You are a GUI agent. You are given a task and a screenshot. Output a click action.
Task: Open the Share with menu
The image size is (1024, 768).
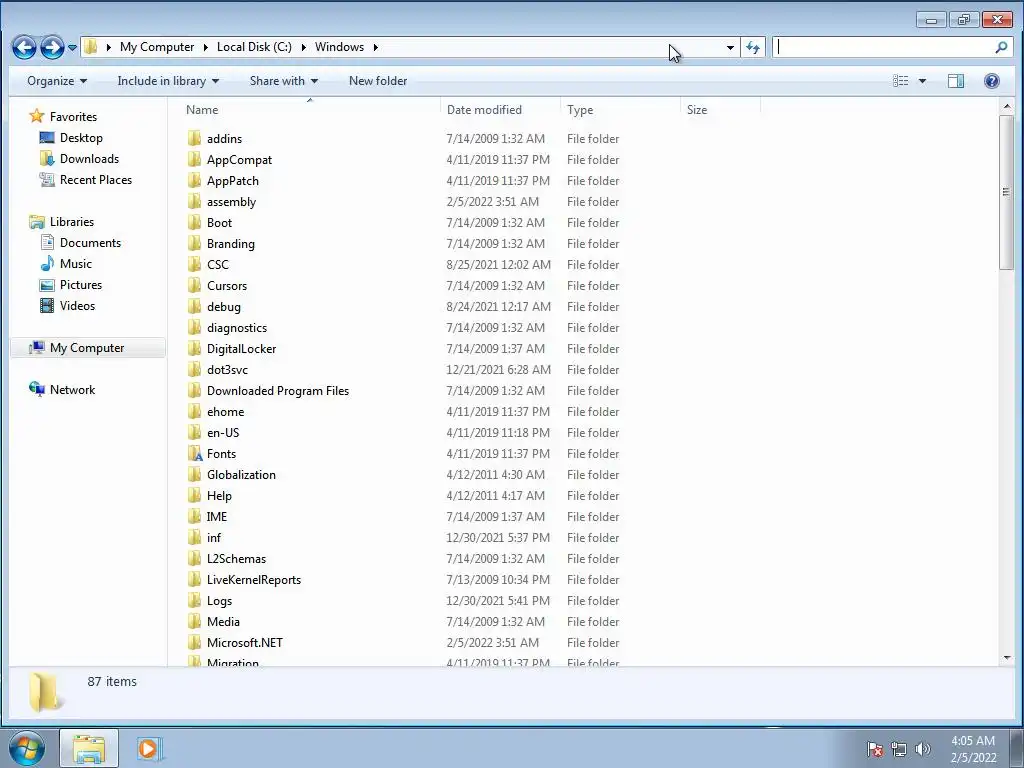pos(283,81)
